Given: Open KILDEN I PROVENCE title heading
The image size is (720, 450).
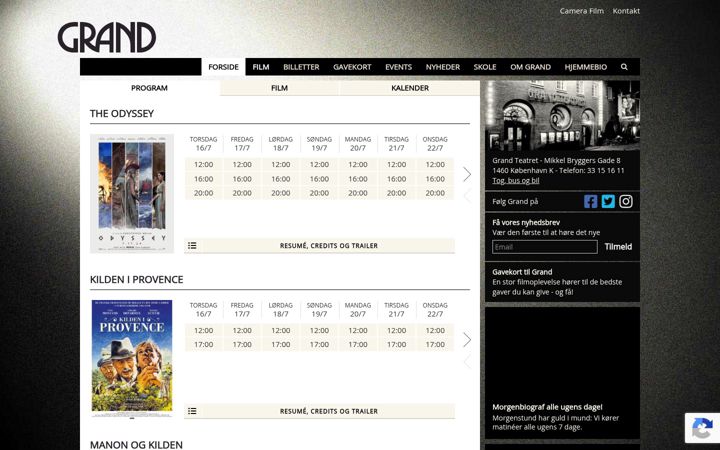Looking at the screenshot, I should tap(136, 280).
